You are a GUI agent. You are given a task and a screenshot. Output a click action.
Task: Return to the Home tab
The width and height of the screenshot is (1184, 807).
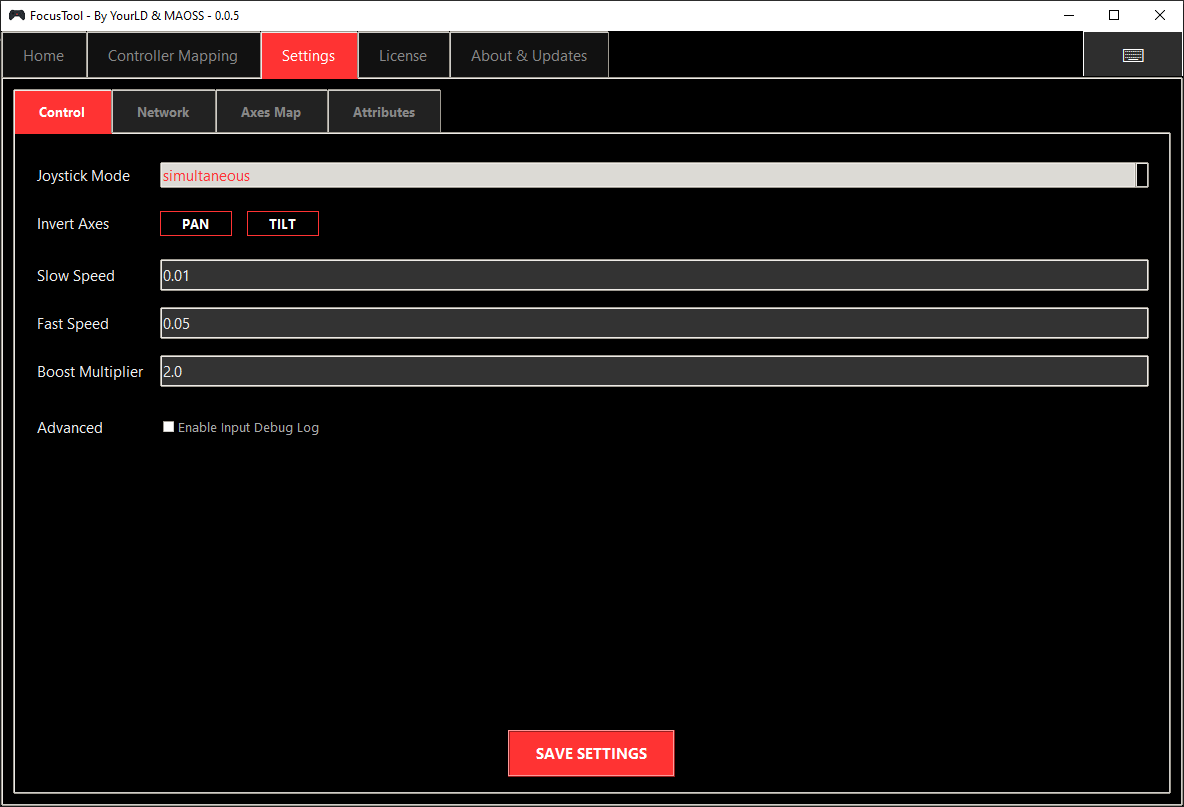click(44, 55)
